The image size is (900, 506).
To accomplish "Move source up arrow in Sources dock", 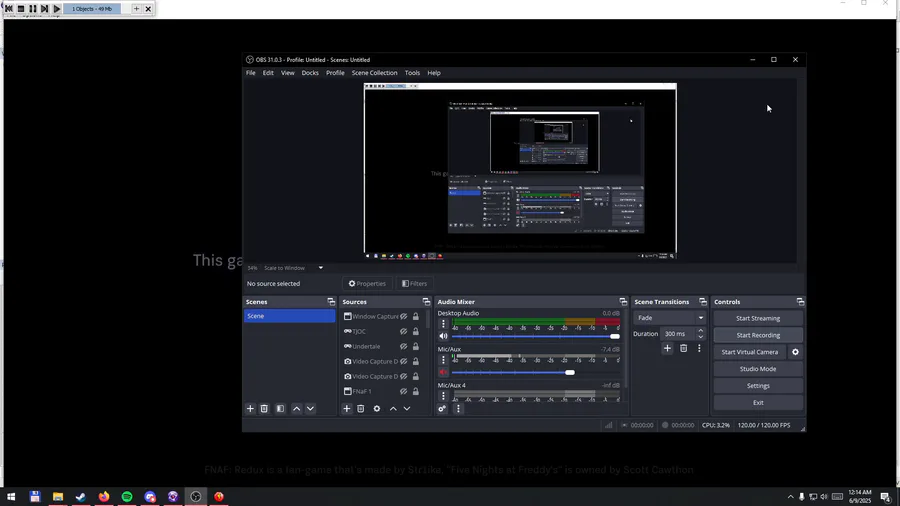I will [393, 408].
